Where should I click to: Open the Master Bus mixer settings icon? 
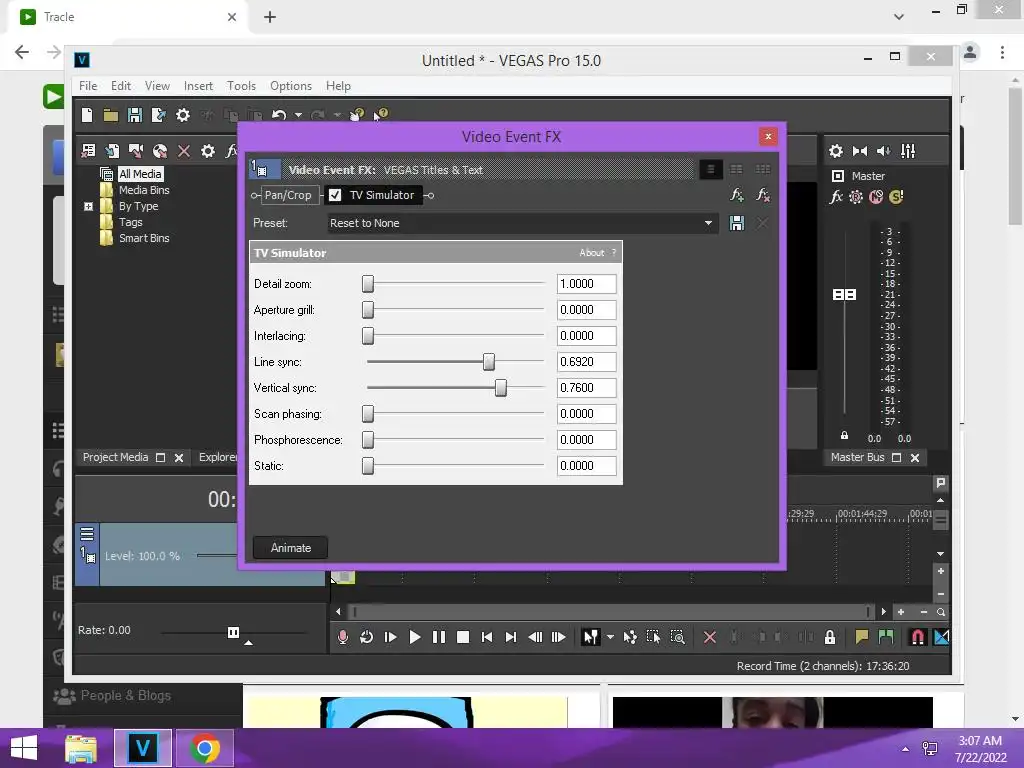click(836, 152)
